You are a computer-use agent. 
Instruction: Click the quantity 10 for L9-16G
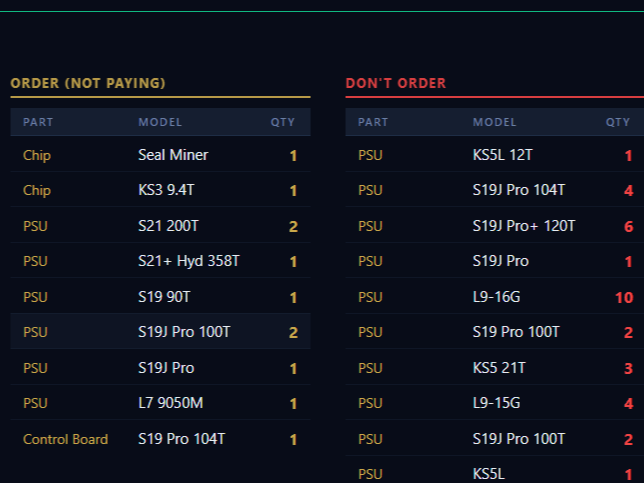624,297
